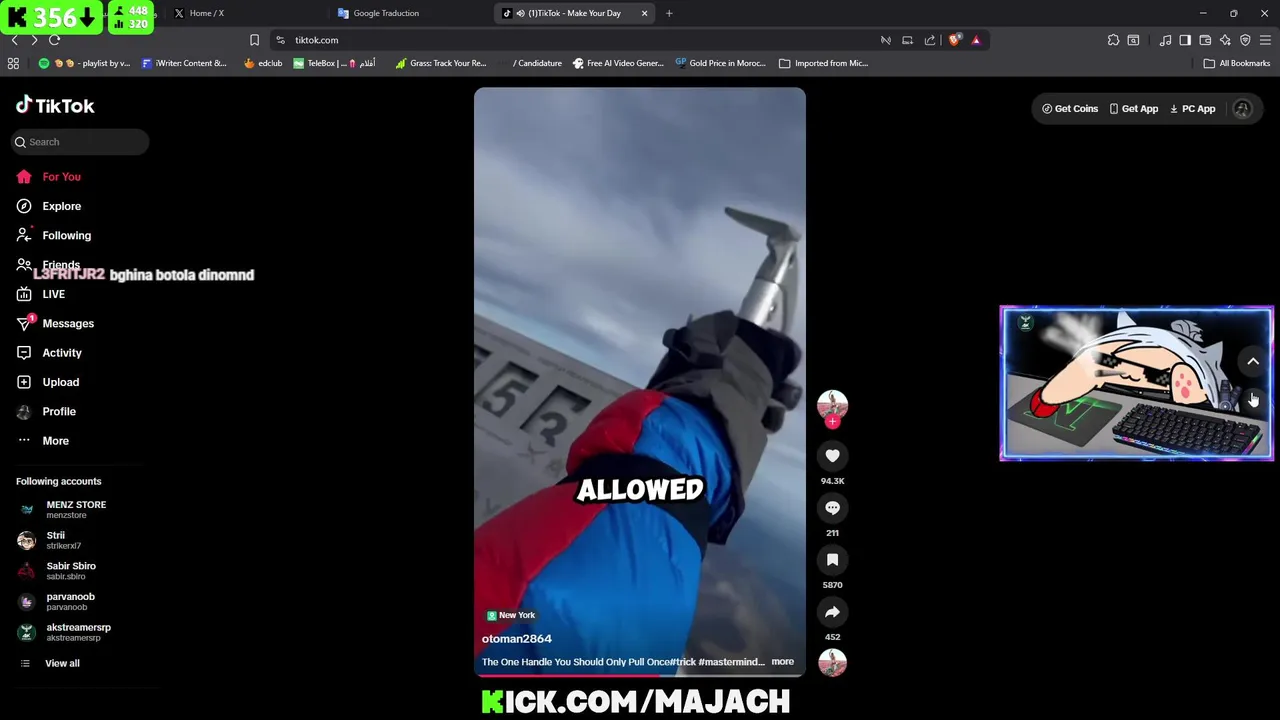
Task: Reload the page
Action: [54, 40]
